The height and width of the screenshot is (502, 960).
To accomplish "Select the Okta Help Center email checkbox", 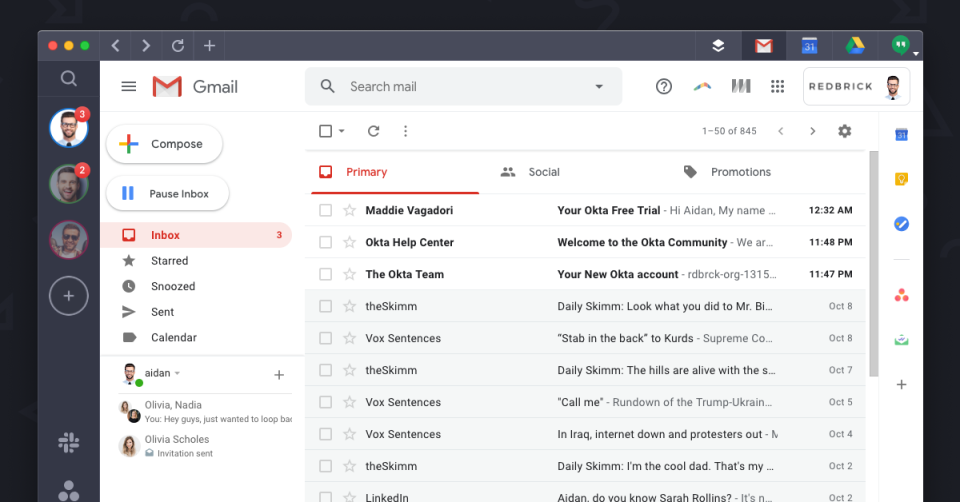I will click(325, 243).
